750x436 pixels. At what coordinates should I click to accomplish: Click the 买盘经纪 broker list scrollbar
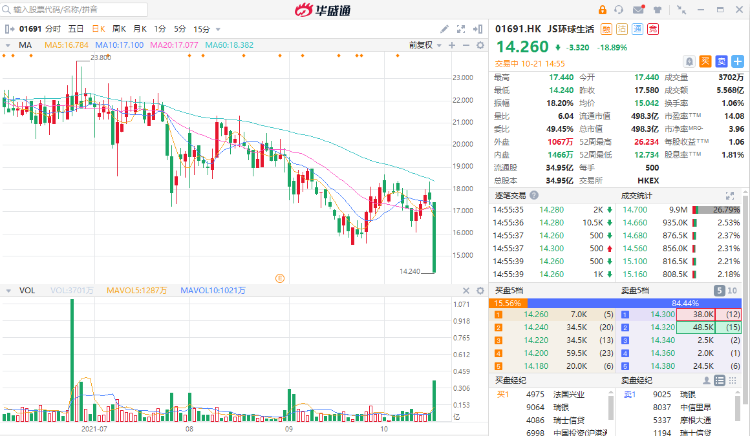coord(611,409)
